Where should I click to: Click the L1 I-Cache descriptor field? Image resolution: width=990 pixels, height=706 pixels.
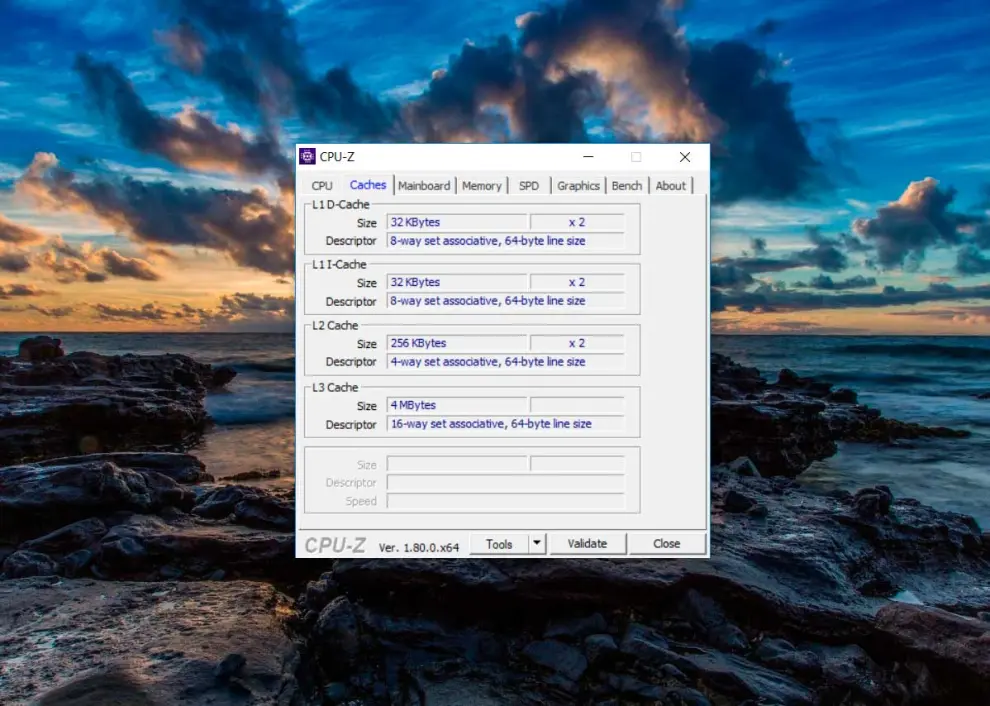[x=505, y=301]
